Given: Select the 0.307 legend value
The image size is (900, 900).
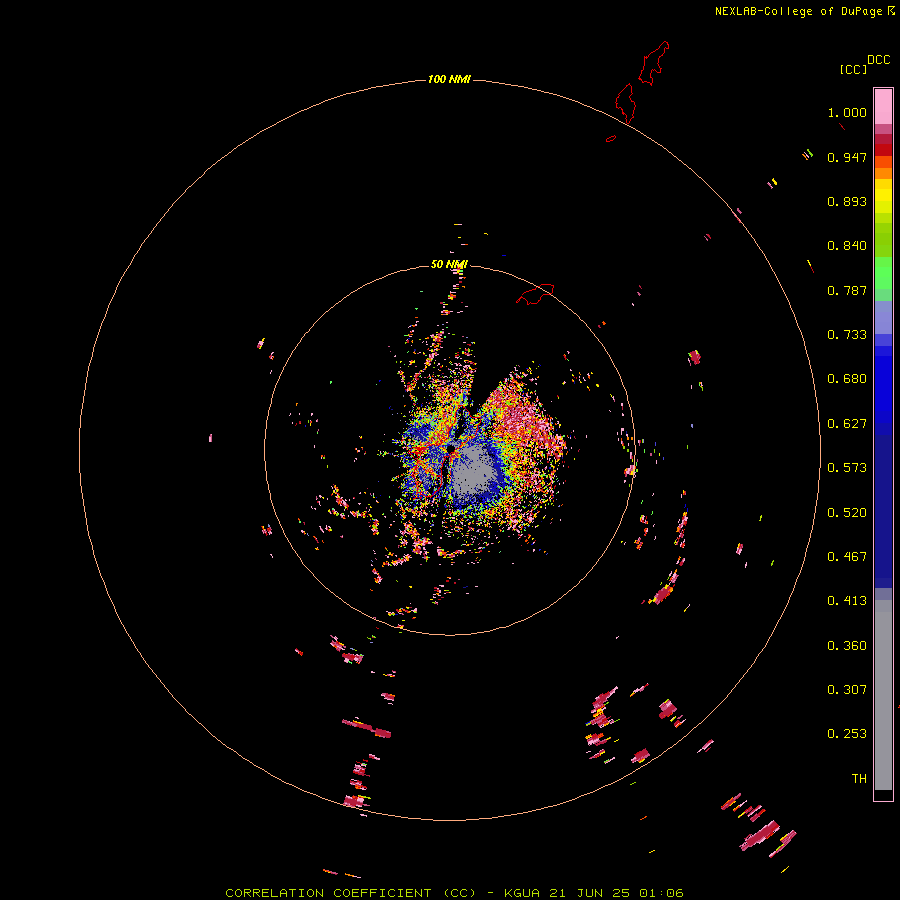Looking at the screenshot, I should tap(847, 690).
